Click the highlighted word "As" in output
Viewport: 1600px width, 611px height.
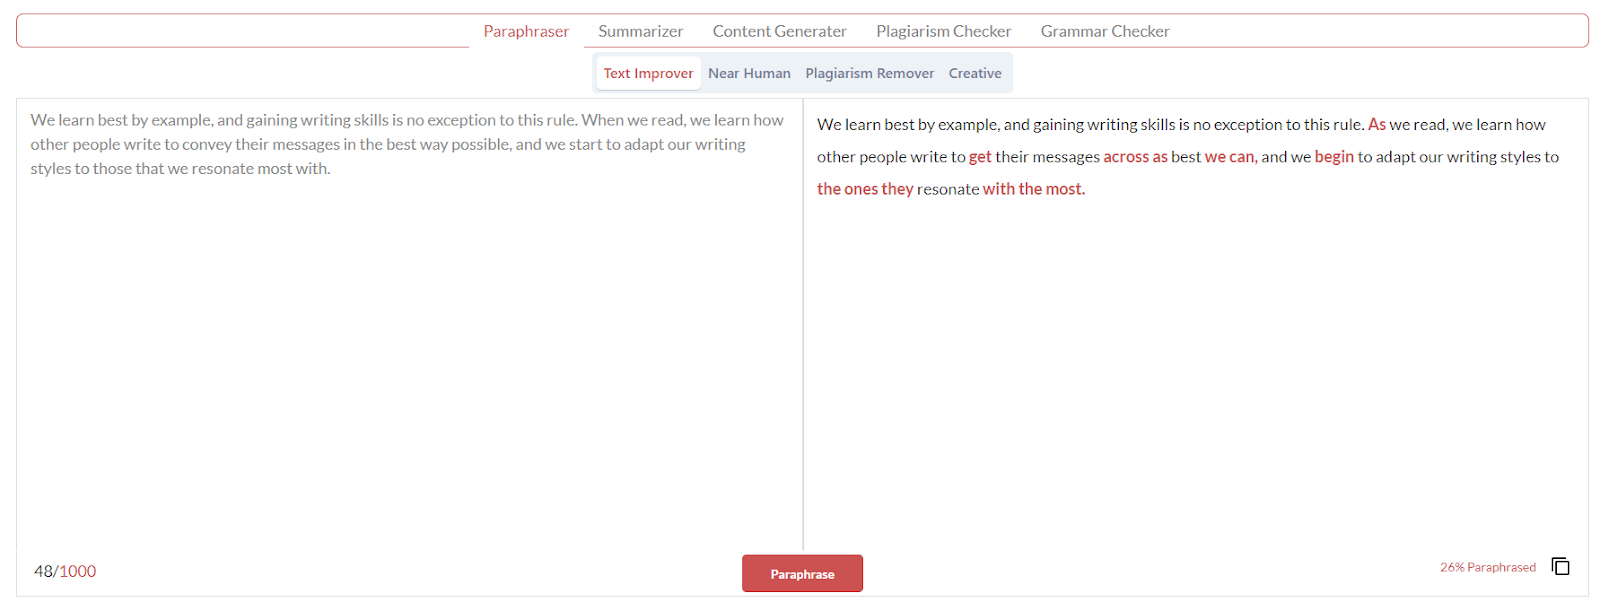(1377, 124)
